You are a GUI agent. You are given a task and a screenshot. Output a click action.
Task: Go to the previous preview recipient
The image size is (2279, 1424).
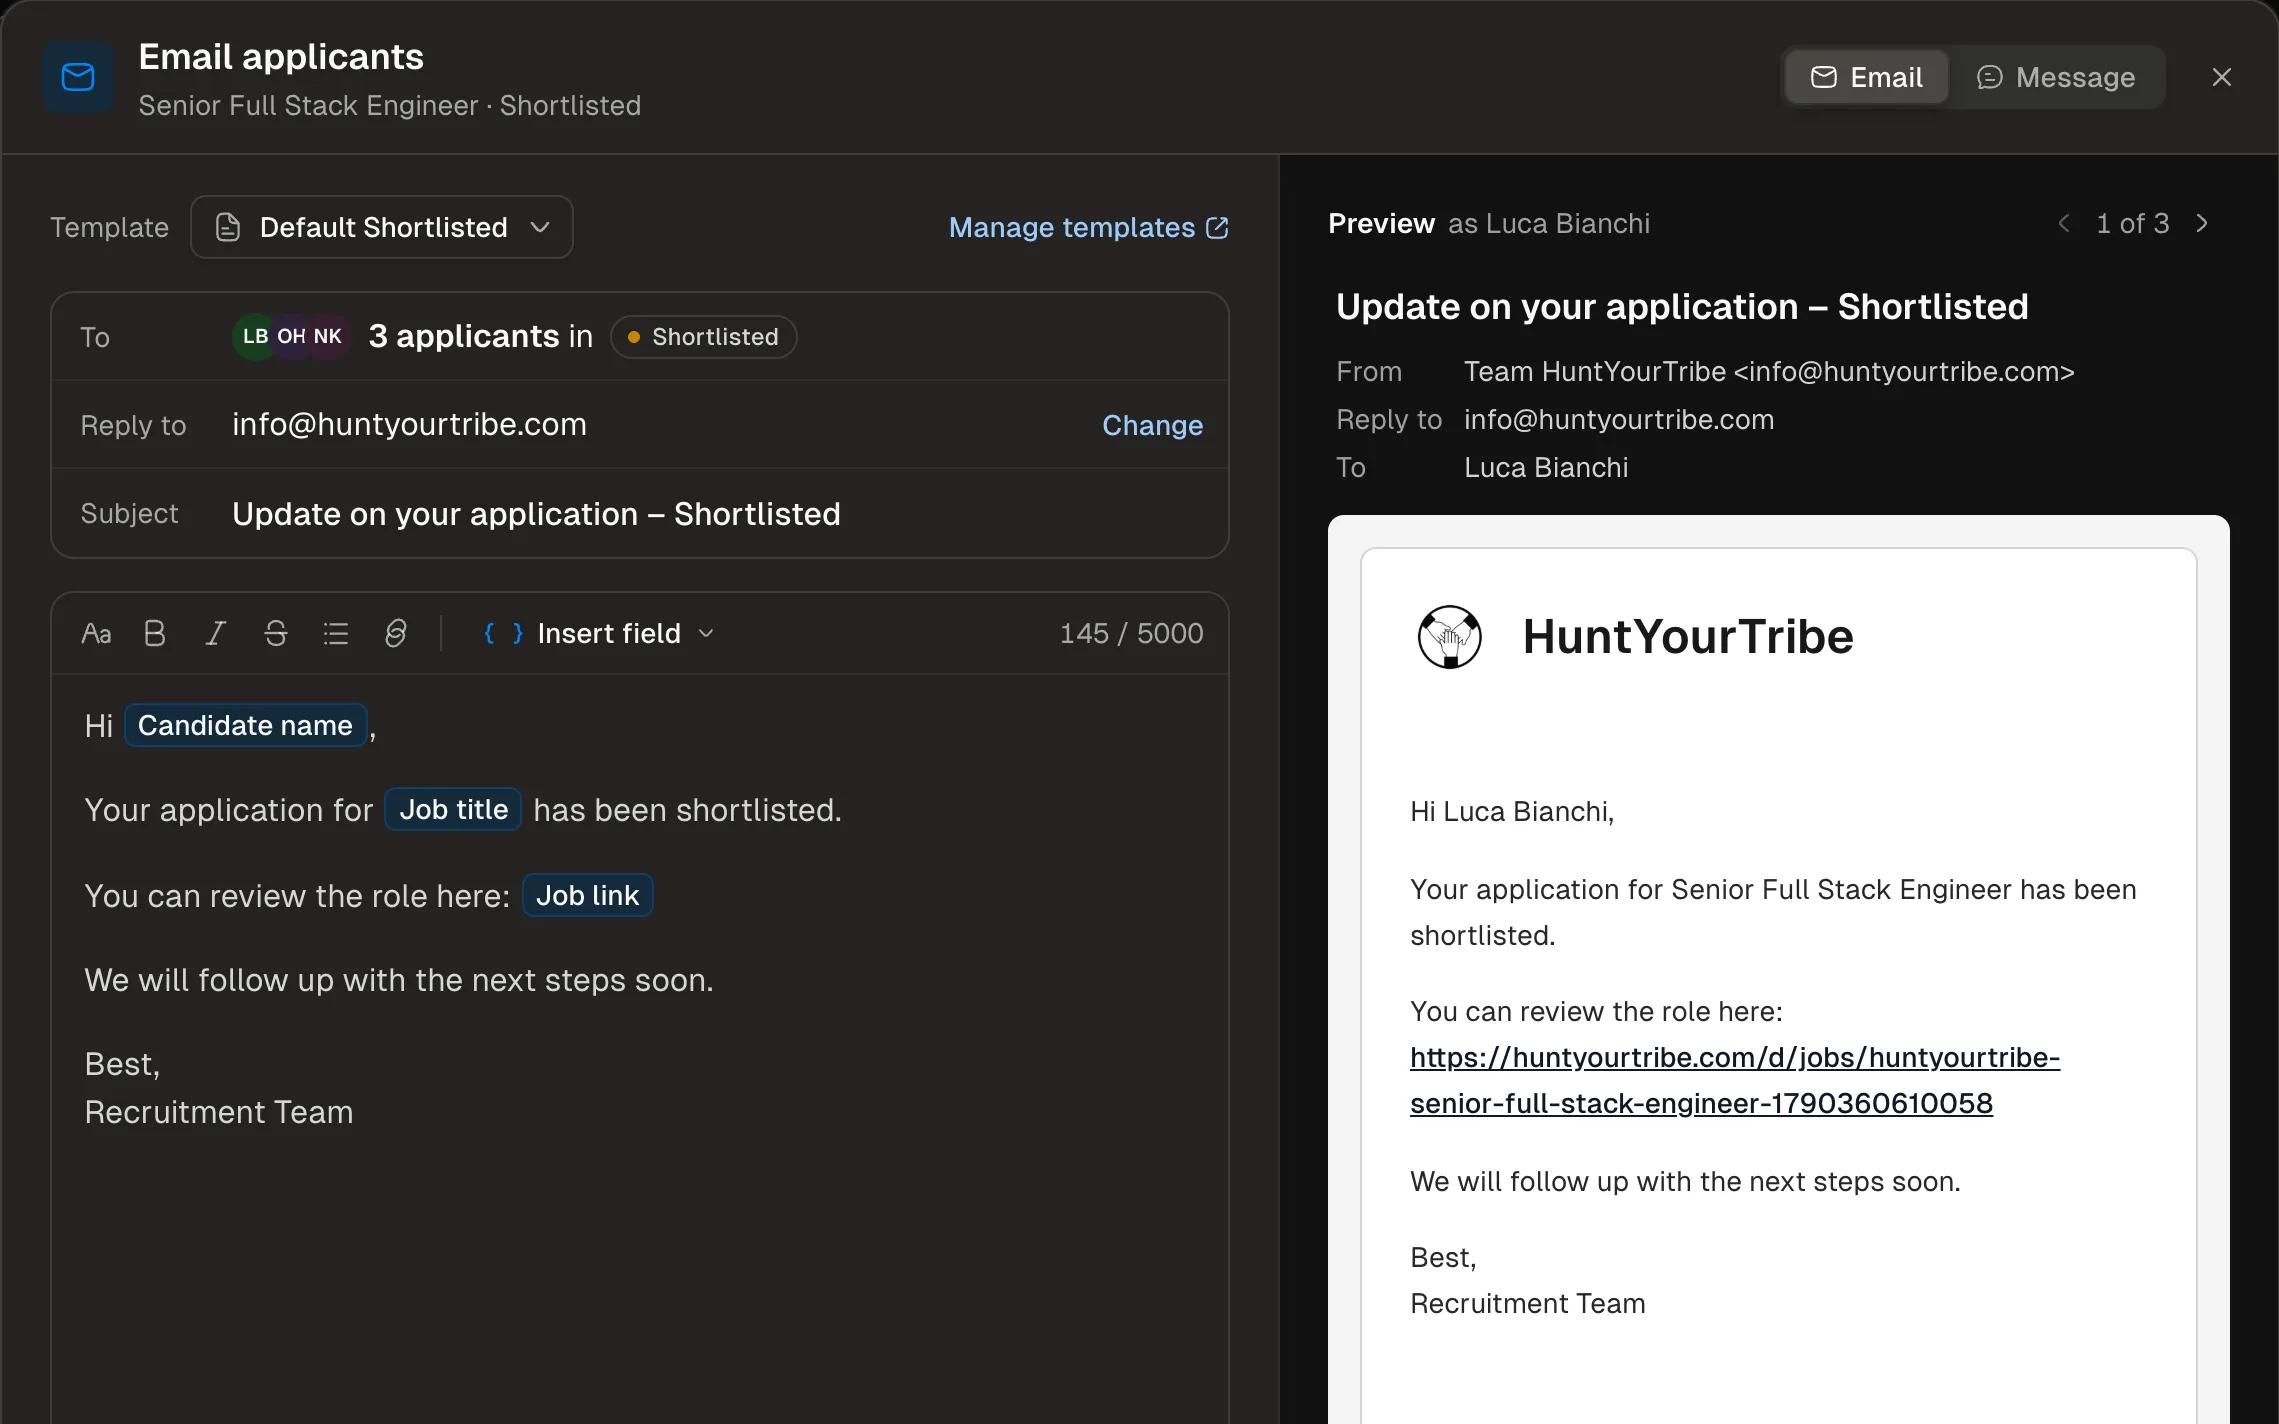click(2064, 224)
